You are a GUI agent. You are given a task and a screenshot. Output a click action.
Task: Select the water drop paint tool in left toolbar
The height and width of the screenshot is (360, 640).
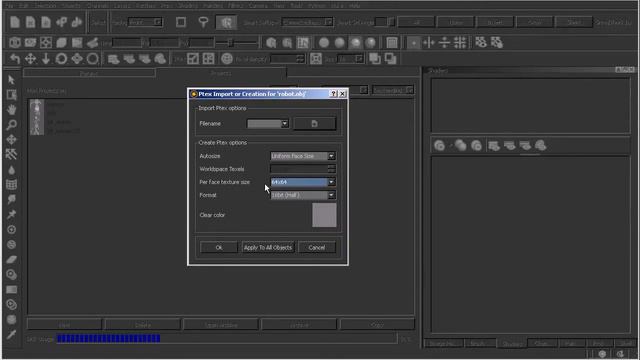coord(11,170)
